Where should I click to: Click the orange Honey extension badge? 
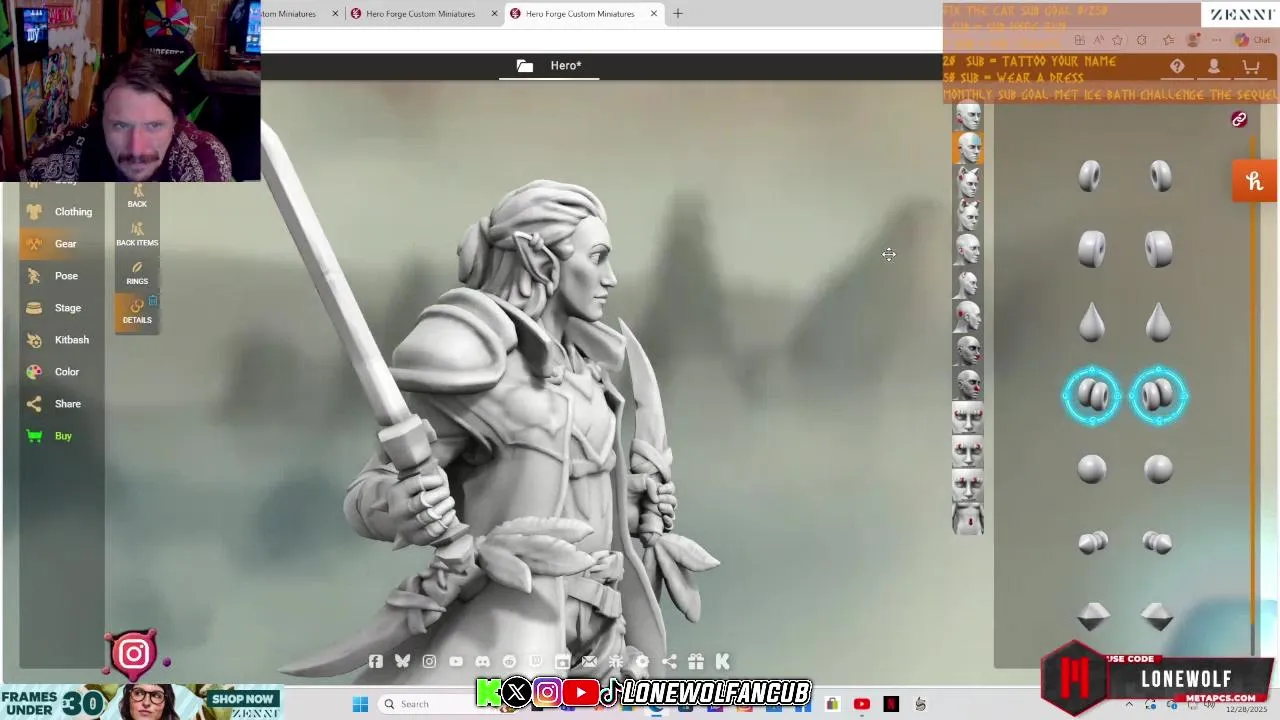[1254, 181]
